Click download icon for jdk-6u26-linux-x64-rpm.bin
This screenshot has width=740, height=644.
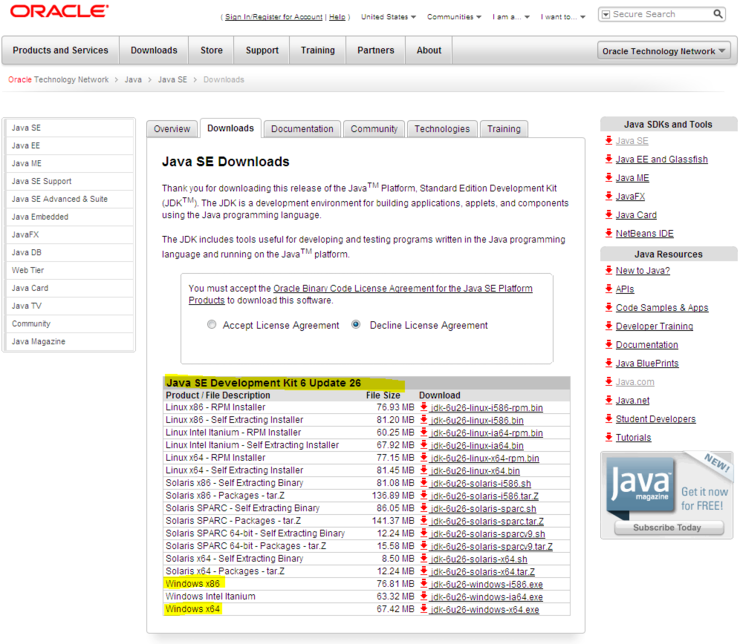424,457
